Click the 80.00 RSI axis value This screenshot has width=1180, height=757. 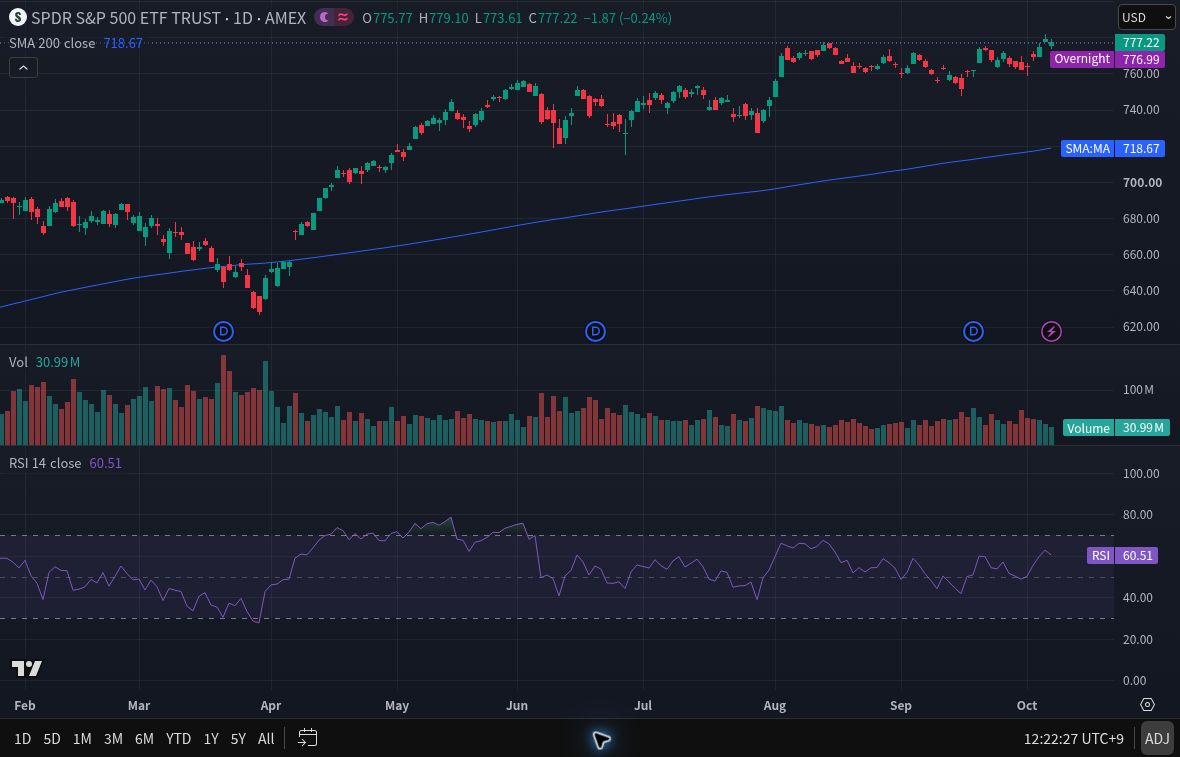[1137, 515]
